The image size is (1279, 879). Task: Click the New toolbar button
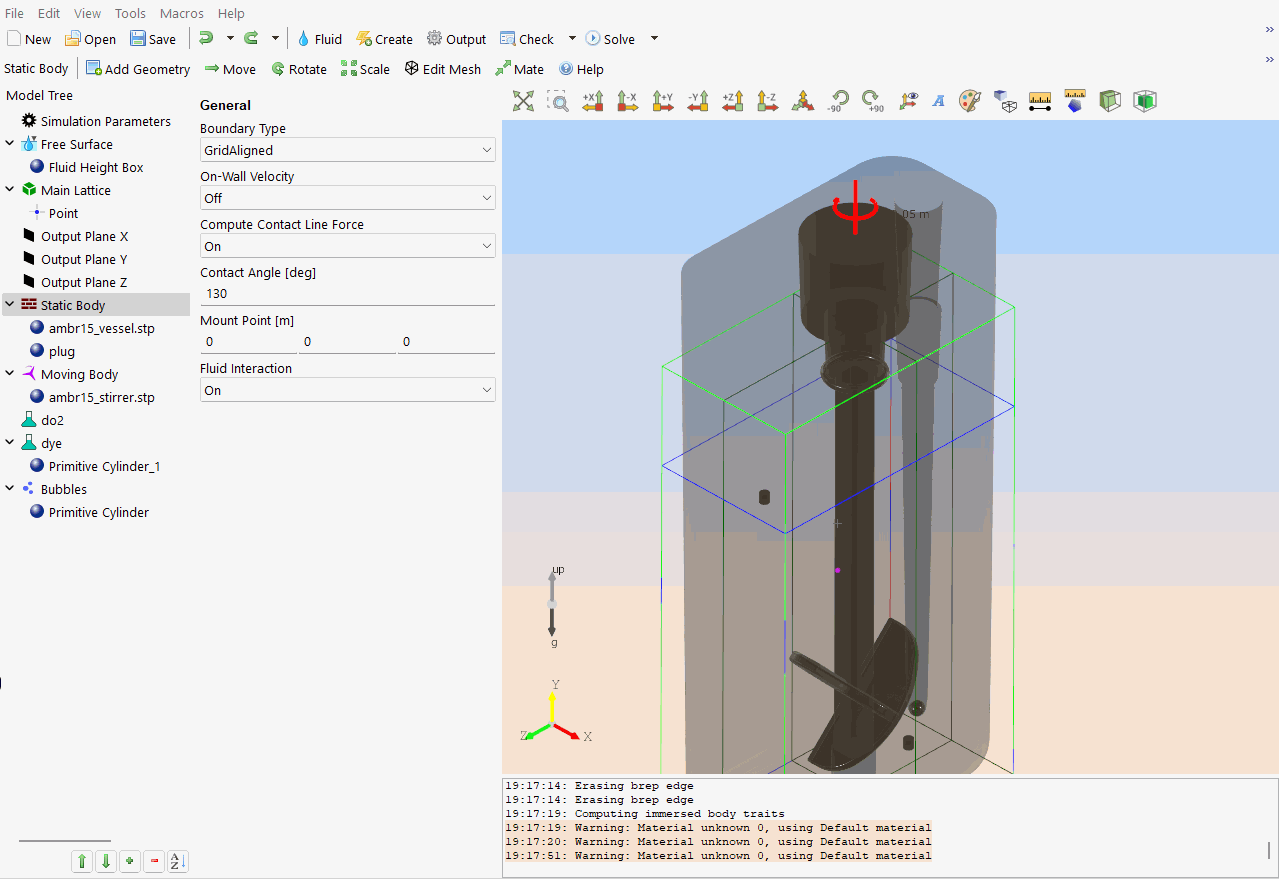[x=29, y=38]
